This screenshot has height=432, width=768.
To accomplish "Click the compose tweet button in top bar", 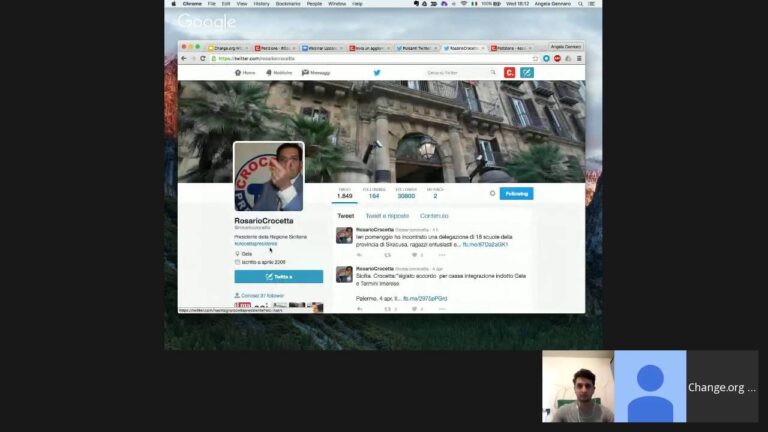I will [527, 72].
